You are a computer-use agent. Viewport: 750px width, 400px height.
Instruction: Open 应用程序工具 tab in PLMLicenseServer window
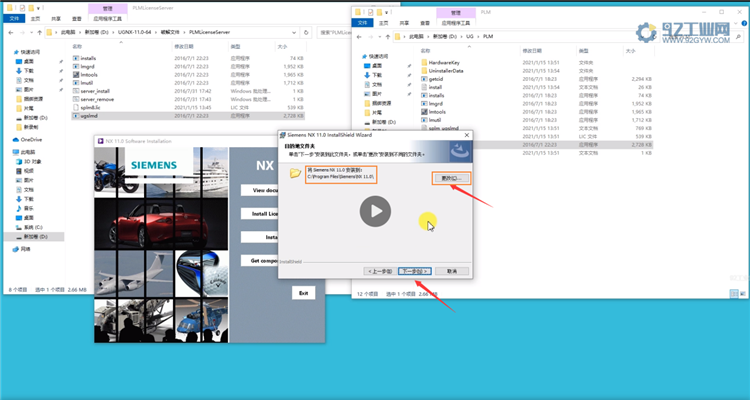(108, 19)
